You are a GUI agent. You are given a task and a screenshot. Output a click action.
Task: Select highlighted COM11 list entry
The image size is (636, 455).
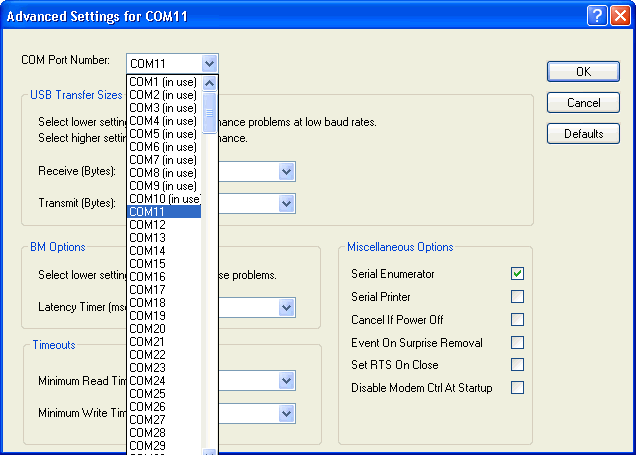coord(164,212)
